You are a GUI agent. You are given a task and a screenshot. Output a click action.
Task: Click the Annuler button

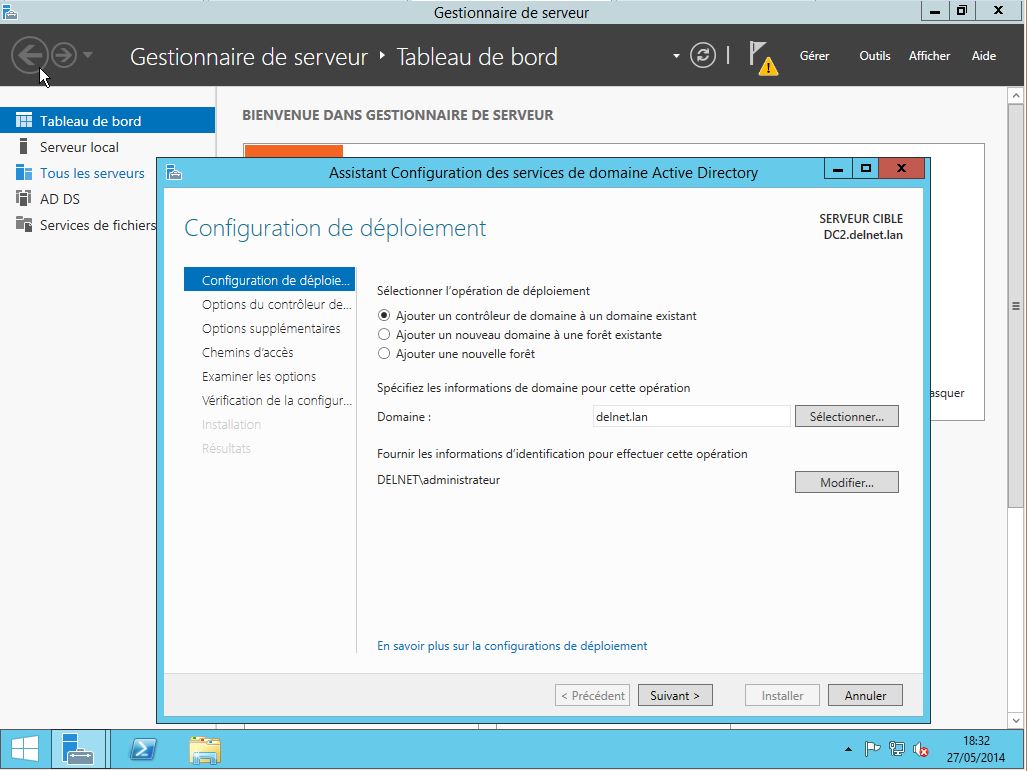(x=865, y=696)
